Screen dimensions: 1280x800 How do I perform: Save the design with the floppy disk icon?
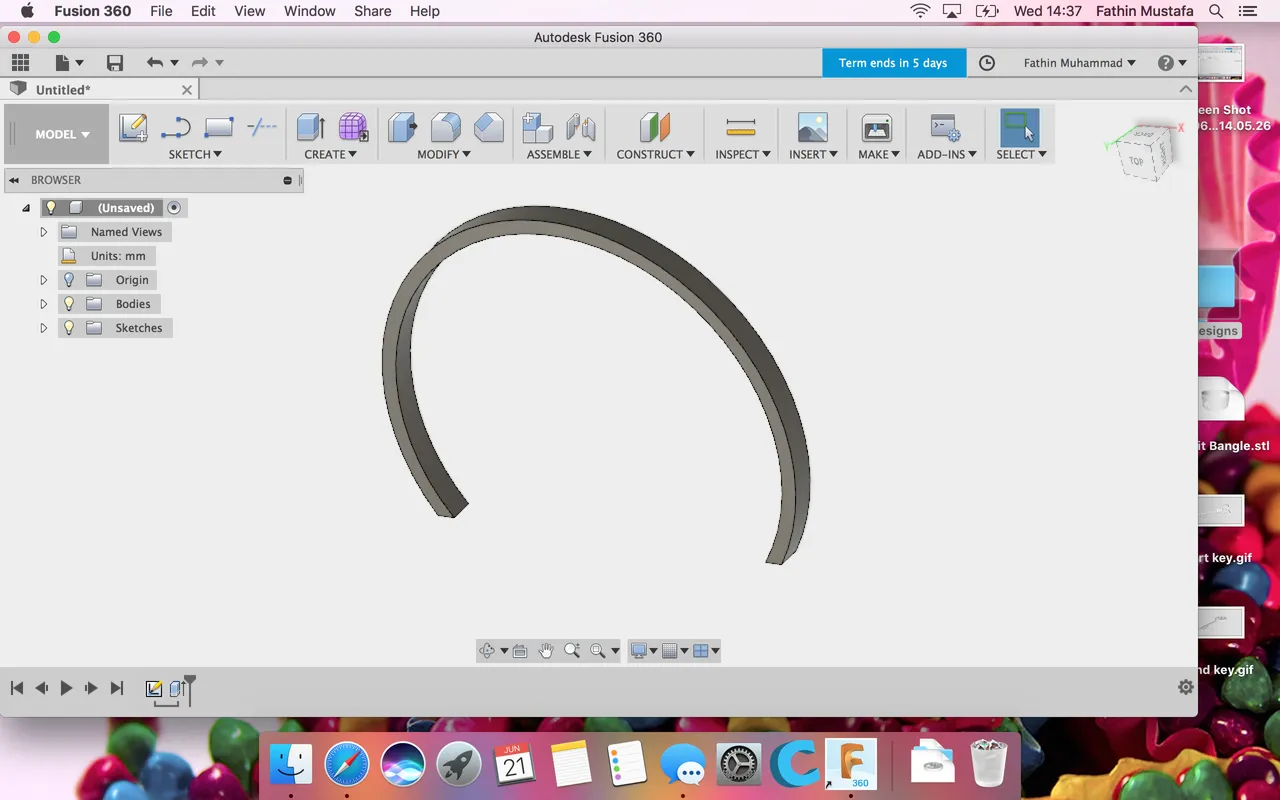coord(115,63)
